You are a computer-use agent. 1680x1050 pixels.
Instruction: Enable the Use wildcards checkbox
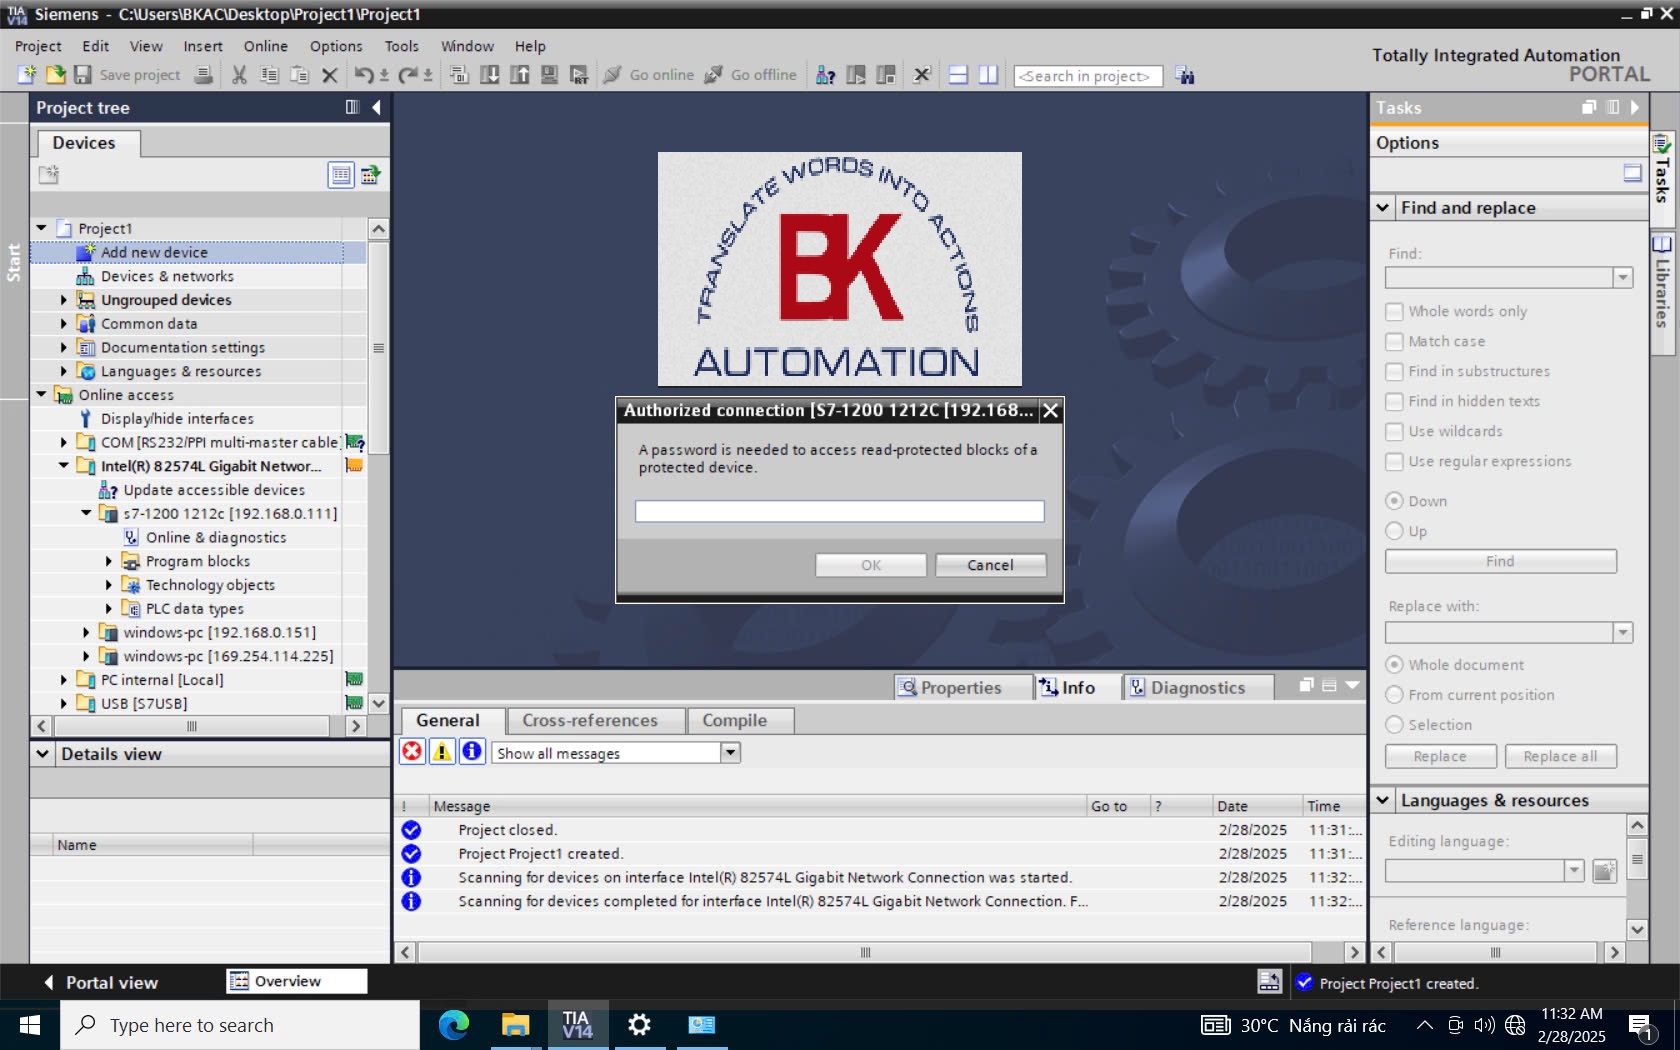[x=1394, y=431]
